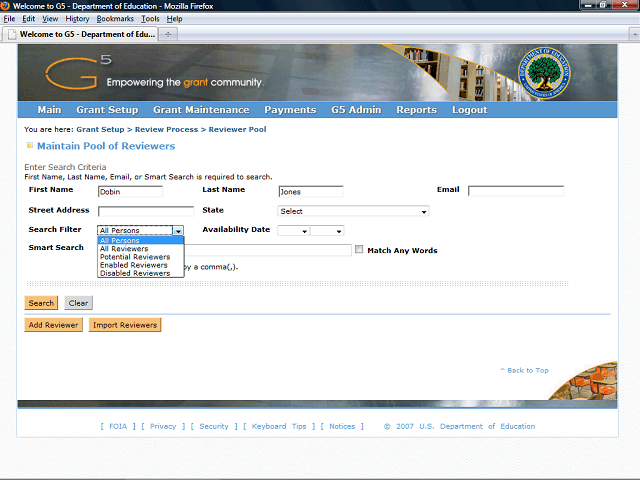Open Payments navigation item
Viewport: 640px width, 480px height.
click(x=290, y=110)
